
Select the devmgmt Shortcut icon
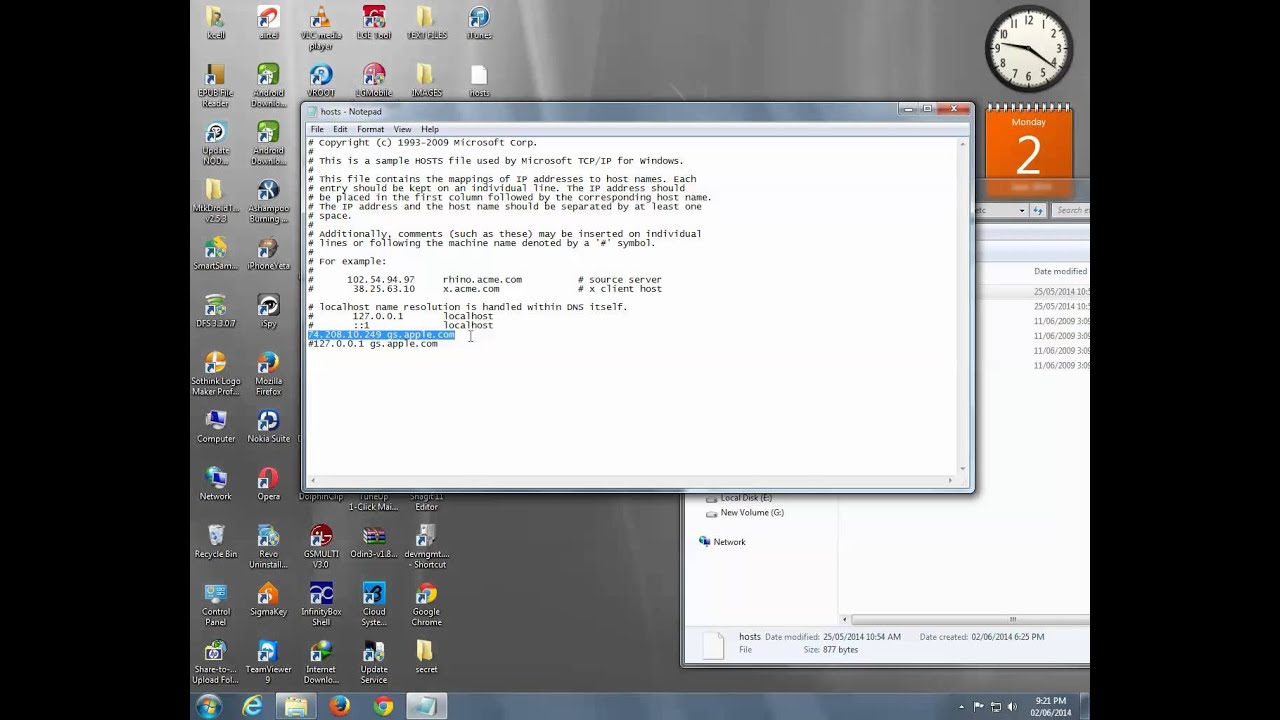click(x=426, y=547)
